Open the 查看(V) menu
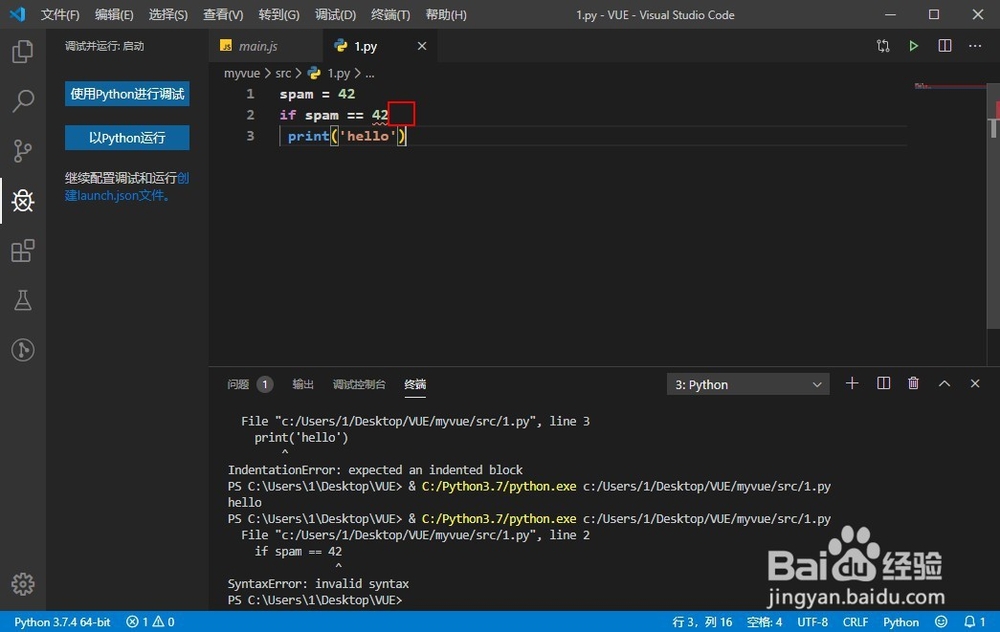 click(x=223, y=15)
